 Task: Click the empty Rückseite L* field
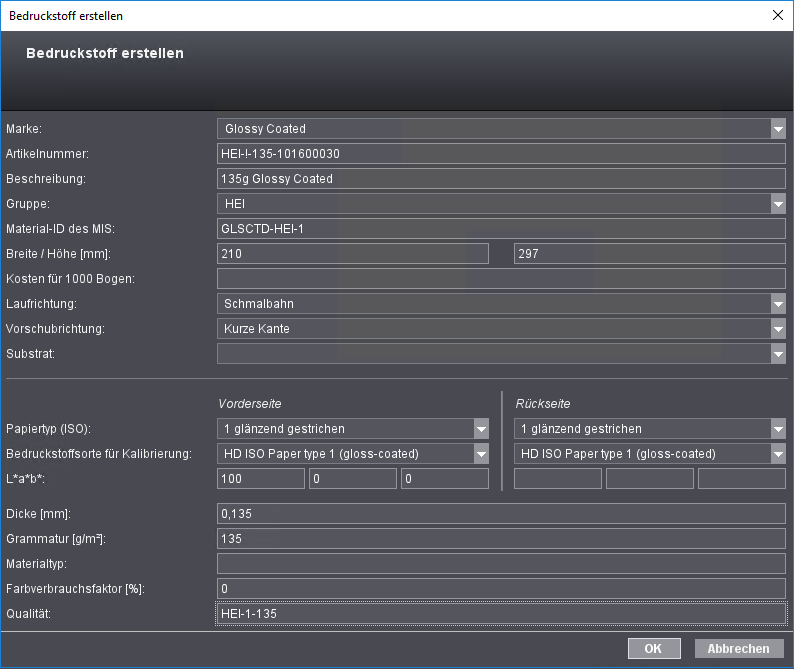click(x=558, y=479)
